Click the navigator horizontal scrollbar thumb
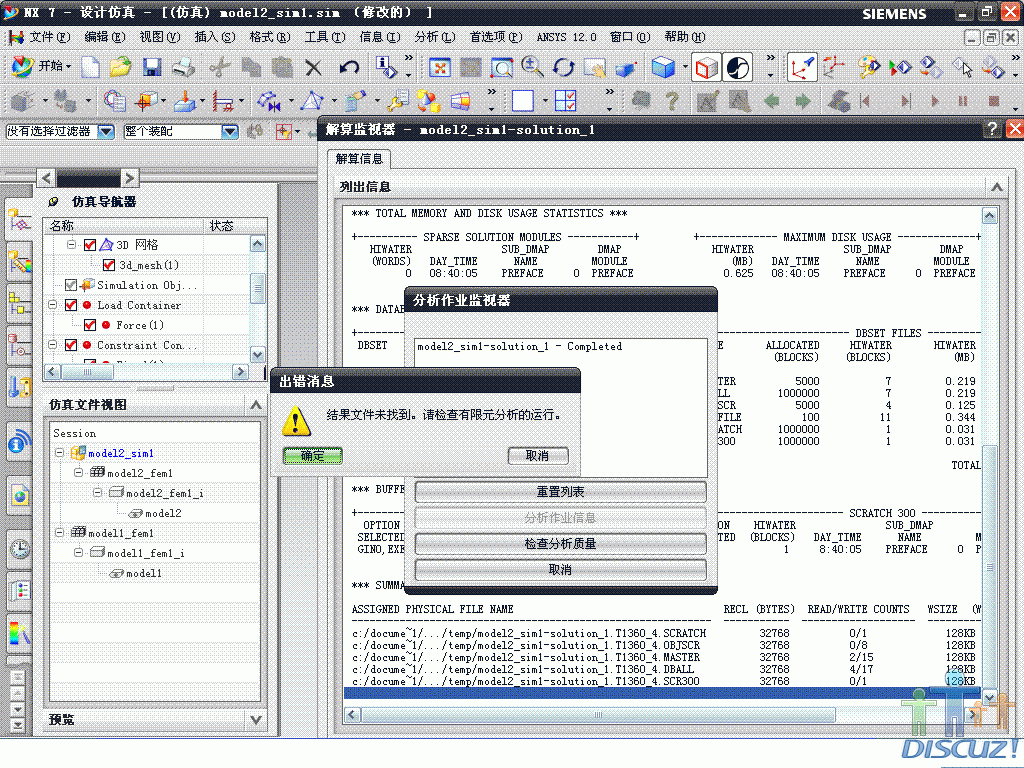The width and height of the screenshot is (1024, 768). pos(88,372)
